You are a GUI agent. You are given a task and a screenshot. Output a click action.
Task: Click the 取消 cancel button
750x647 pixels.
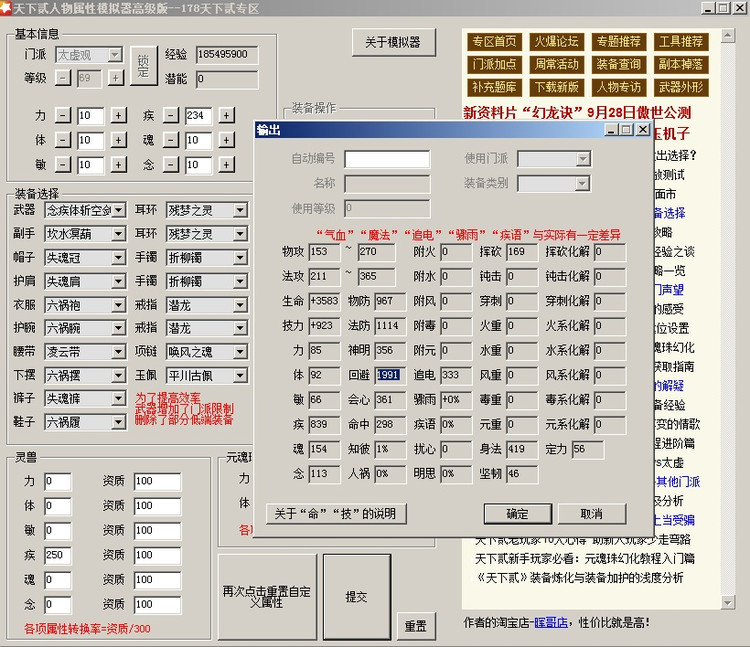click(x=592, y=514)
